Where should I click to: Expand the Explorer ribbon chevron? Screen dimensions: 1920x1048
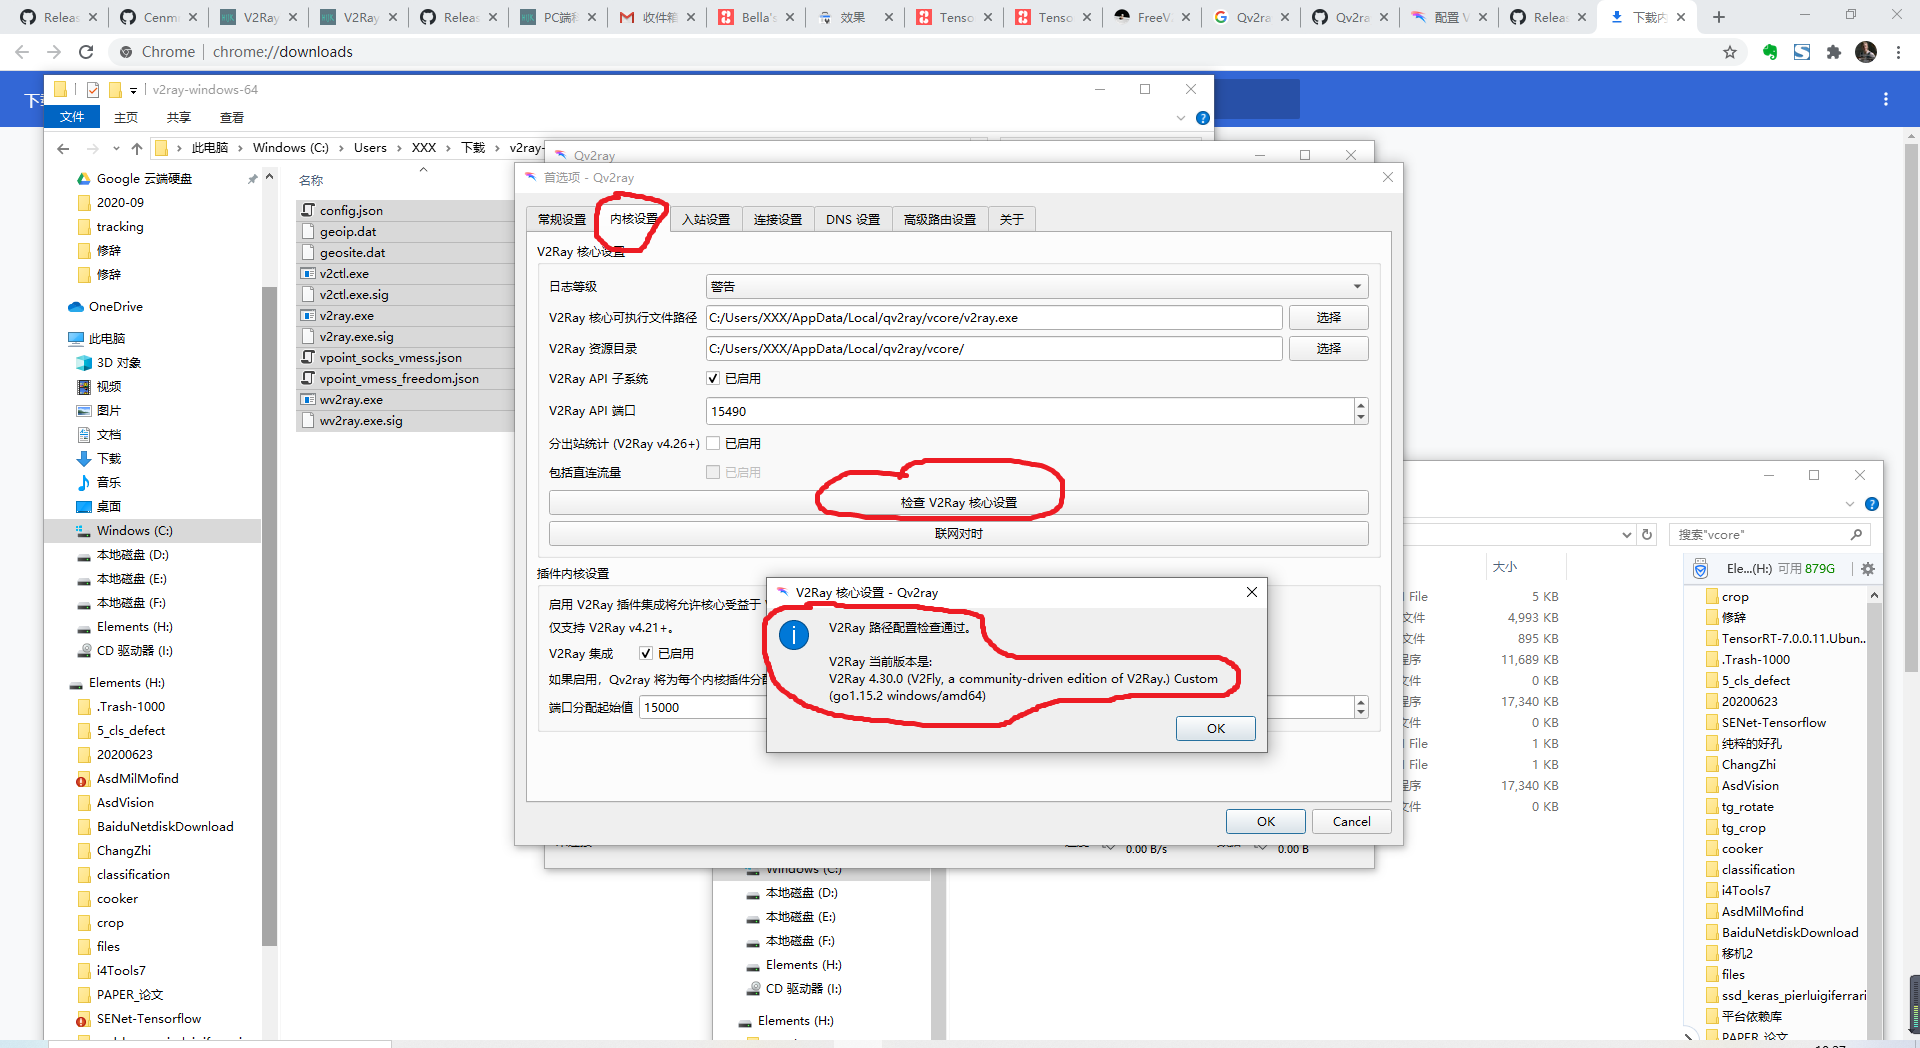tap(1181, 118)
